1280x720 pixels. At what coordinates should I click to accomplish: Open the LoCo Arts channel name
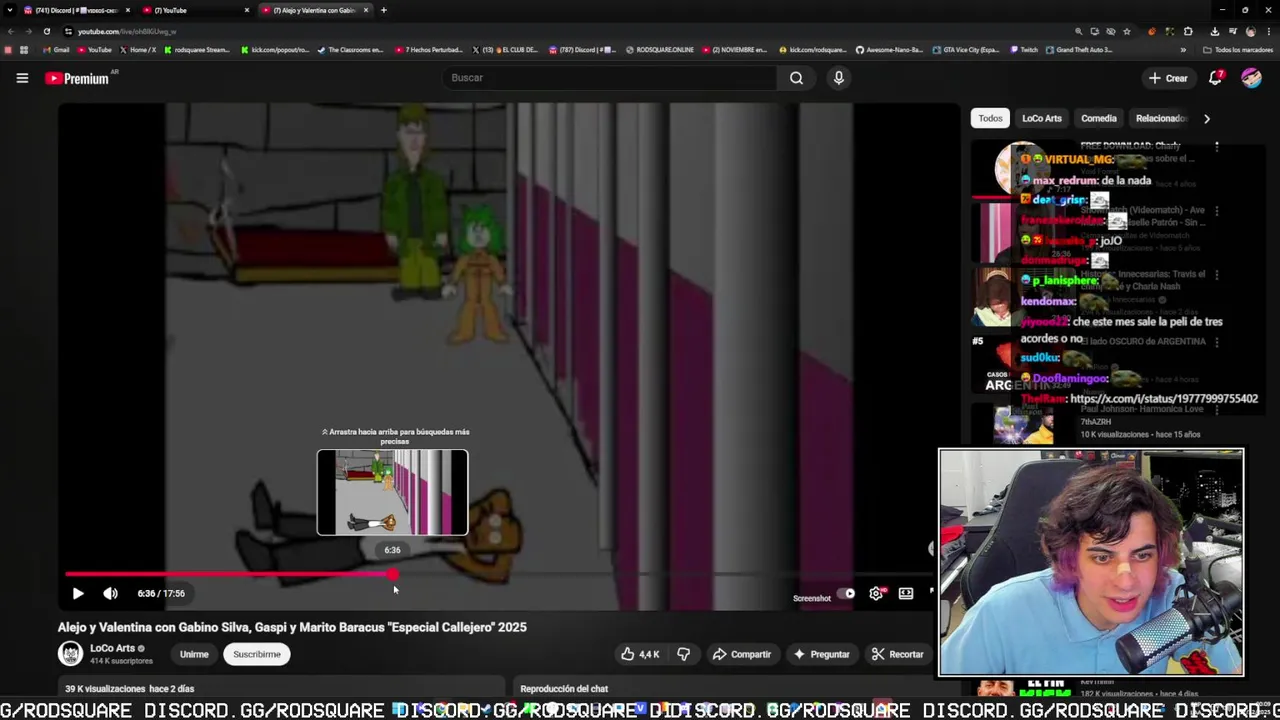point(112,648)
